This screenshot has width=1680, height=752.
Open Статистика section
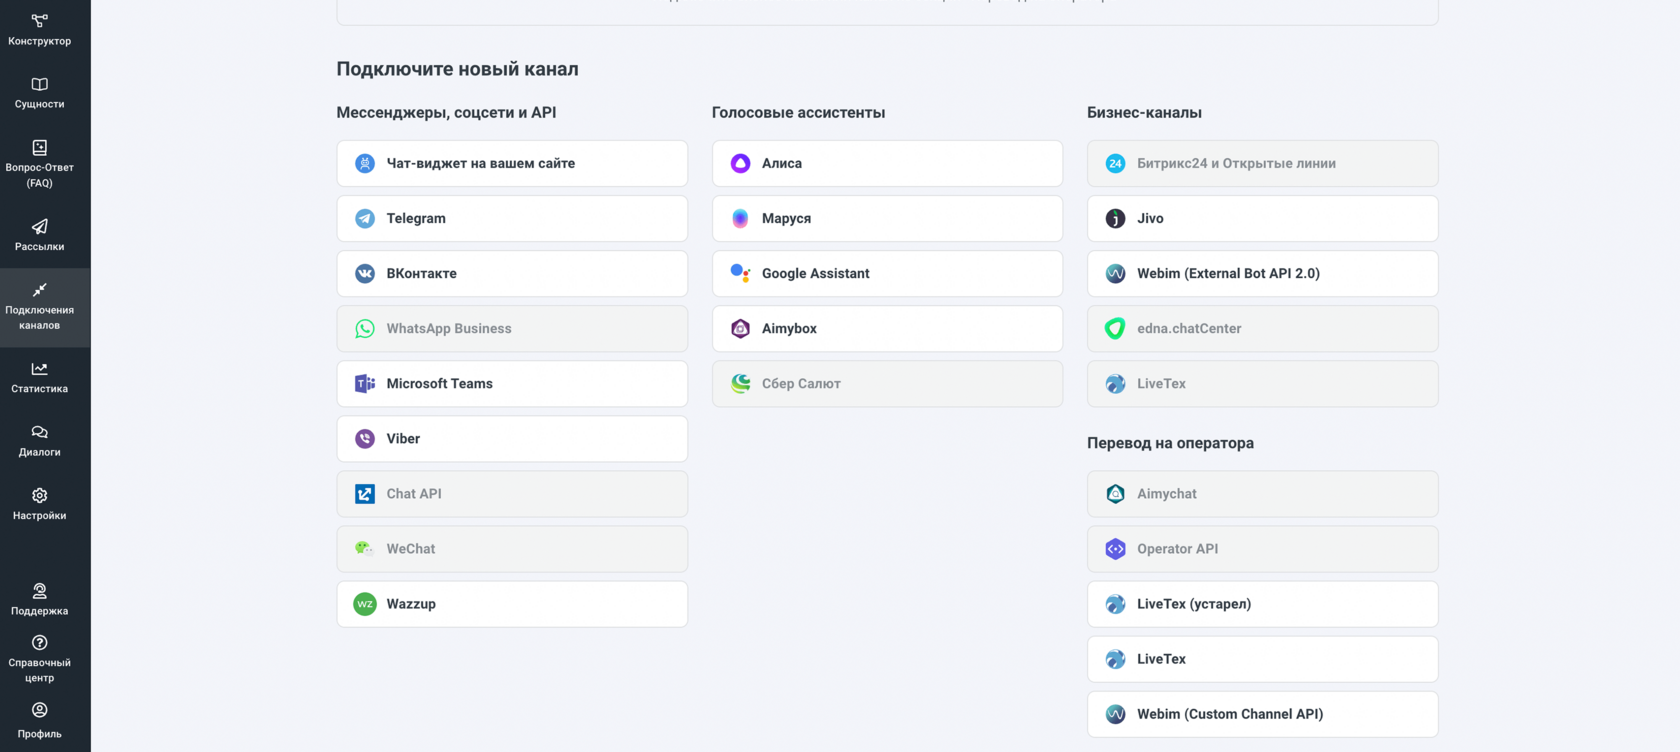[x=40, y=378]
